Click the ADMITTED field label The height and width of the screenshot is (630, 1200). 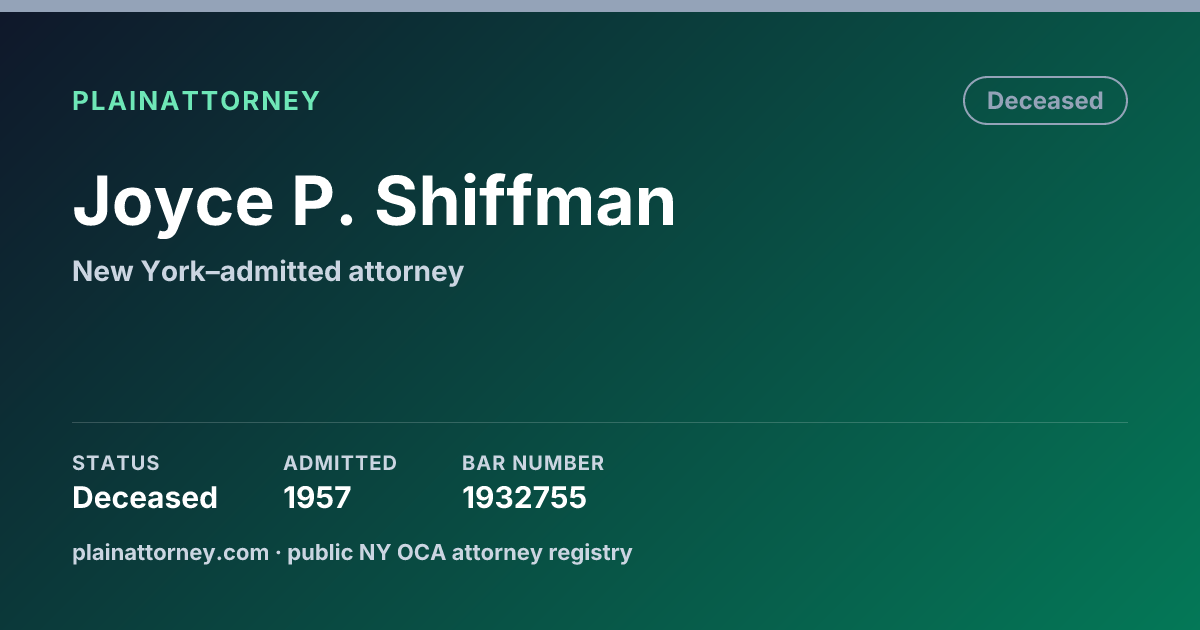click(x=340, y=463)
